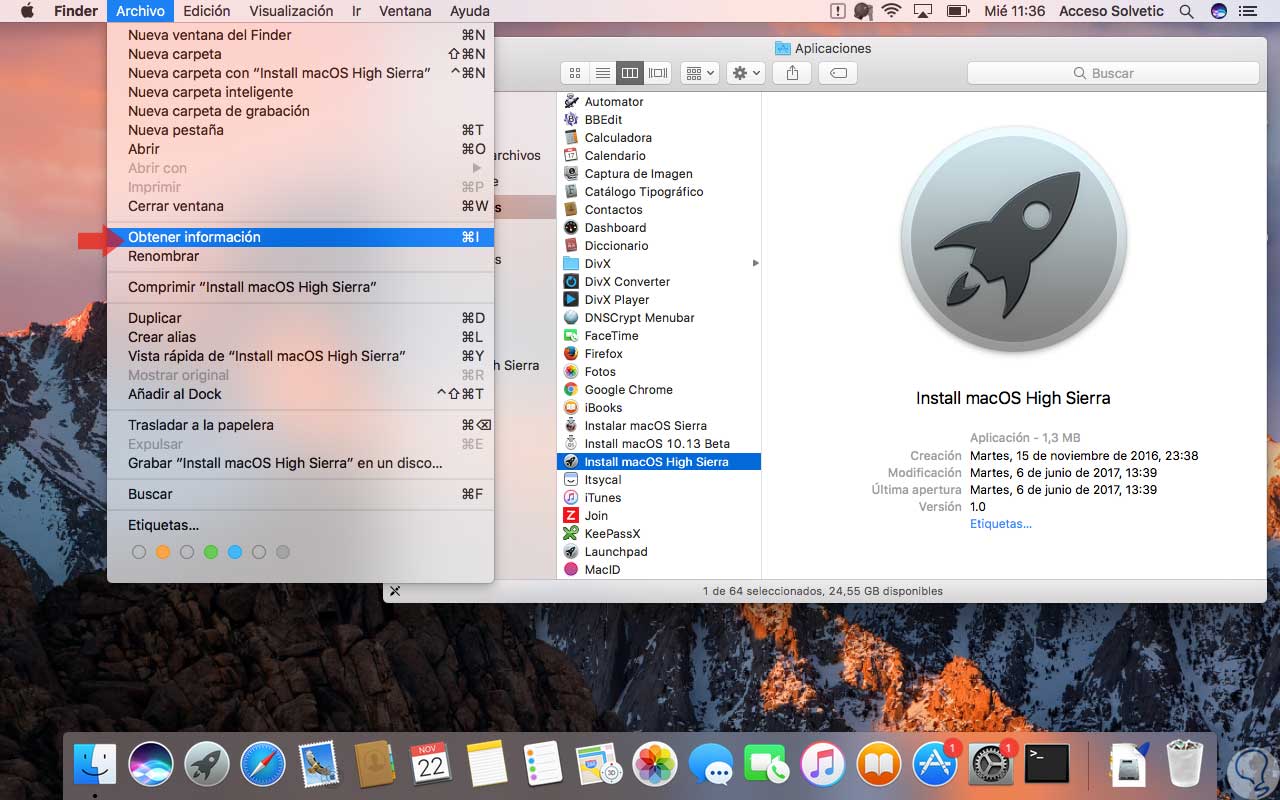The height and width of the screenshot is (800, 1280).
Task: Click "Launchpad" in the applications list
Action: 616,551
